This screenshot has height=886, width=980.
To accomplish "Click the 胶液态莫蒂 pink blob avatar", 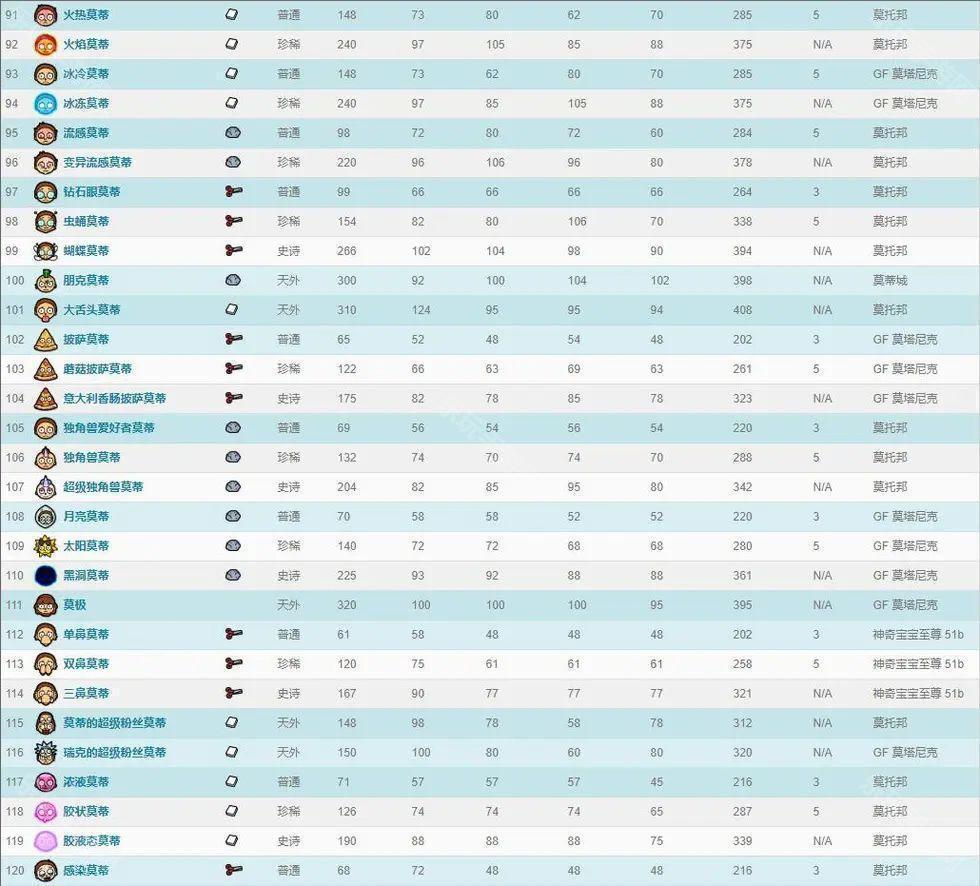I will tap(45, 841).
